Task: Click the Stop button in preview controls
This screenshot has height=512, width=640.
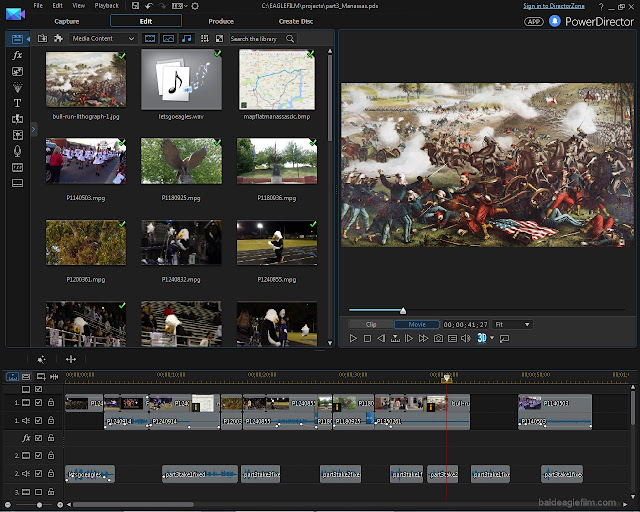Action: (x=367, y=339)
